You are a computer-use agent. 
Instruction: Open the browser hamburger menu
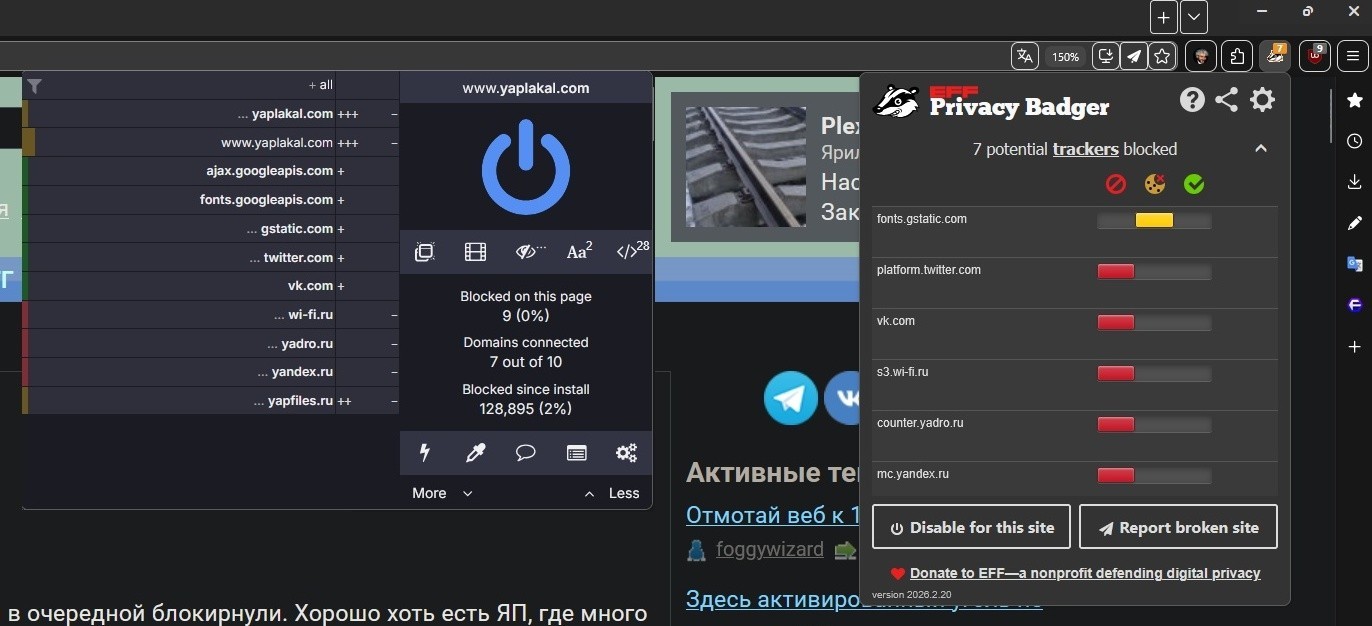click(1352, 56)
